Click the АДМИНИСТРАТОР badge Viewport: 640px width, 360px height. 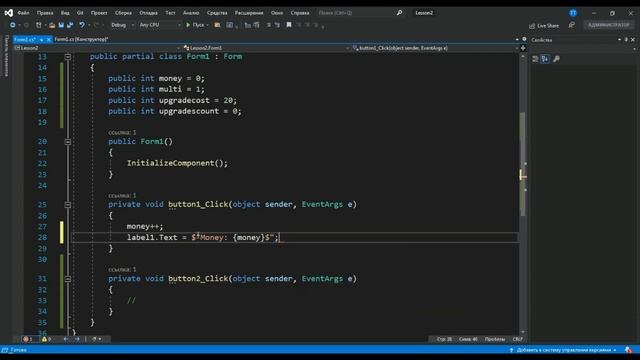tap(609, 25)
